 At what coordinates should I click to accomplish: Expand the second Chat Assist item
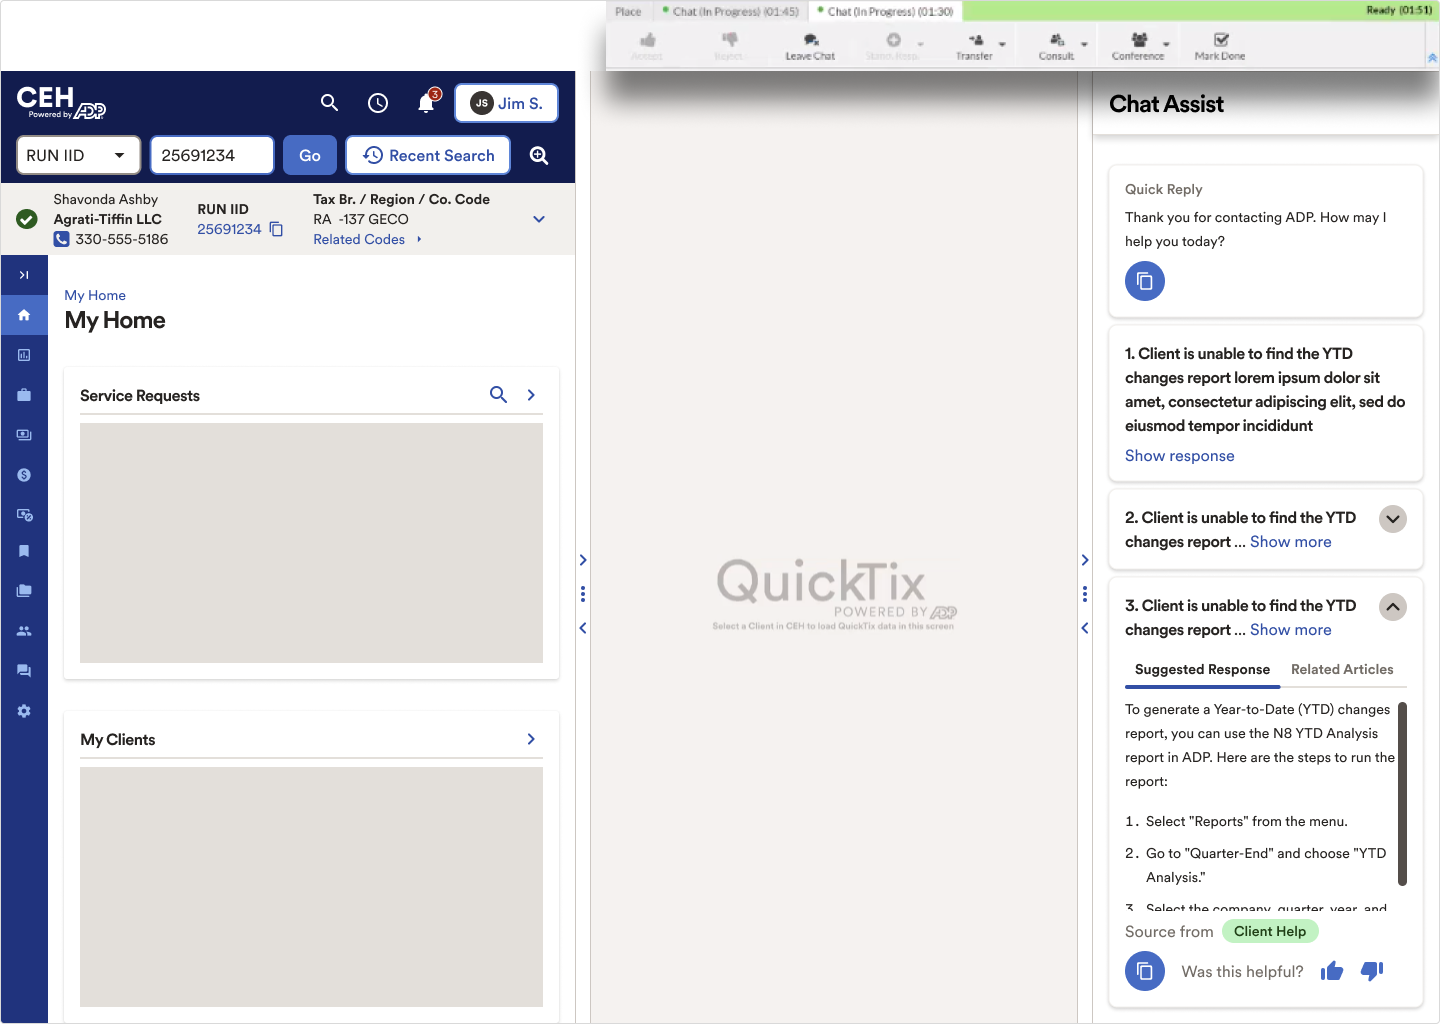(x=1393, y=519)
